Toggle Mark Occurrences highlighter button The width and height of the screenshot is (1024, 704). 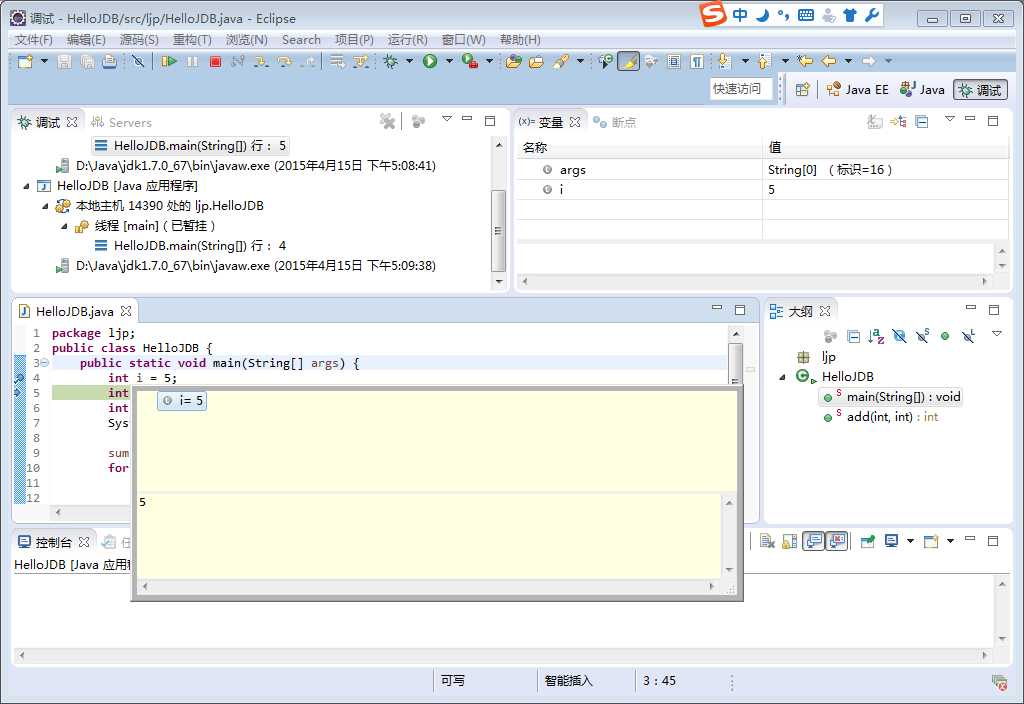point(628,61)
